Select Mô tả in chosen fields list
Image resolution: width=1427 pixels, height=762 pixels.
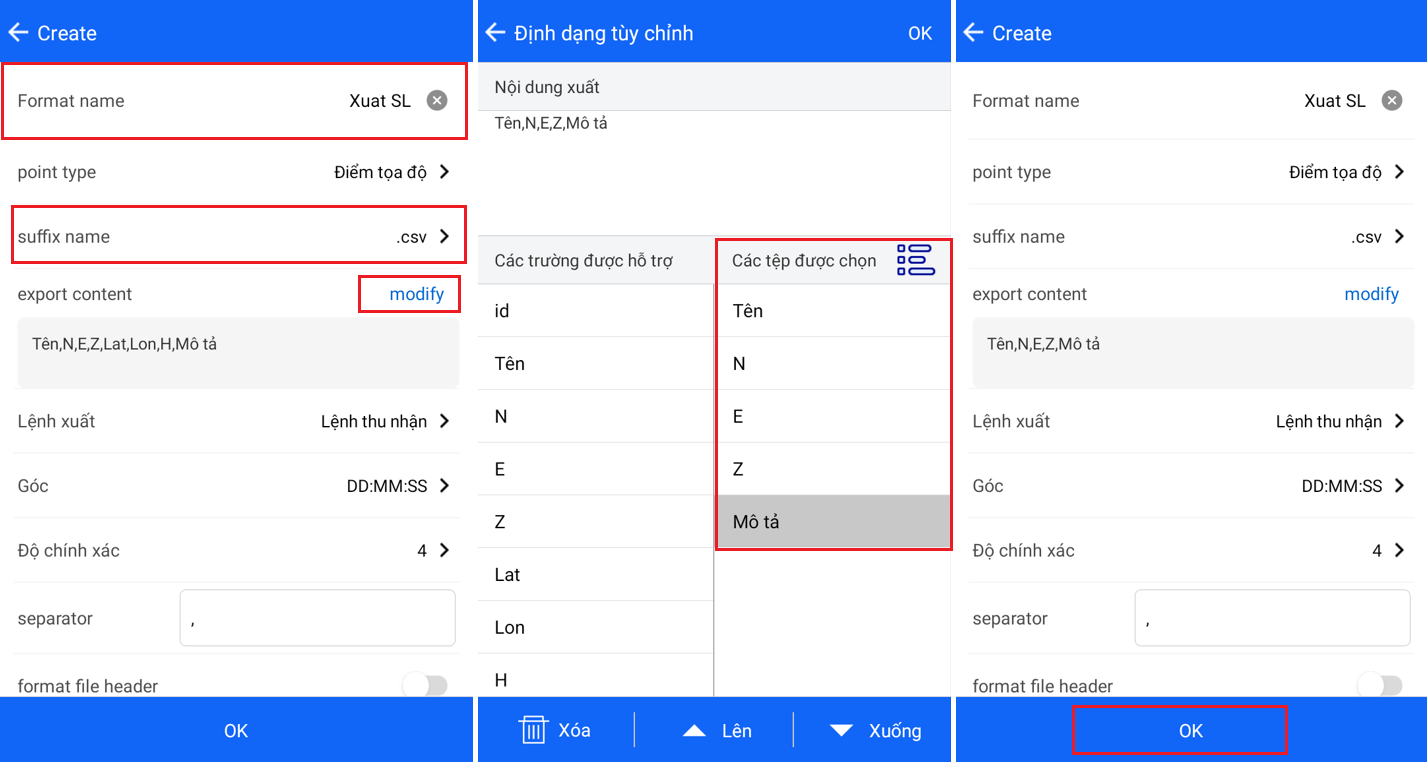[x=833, y=522]
